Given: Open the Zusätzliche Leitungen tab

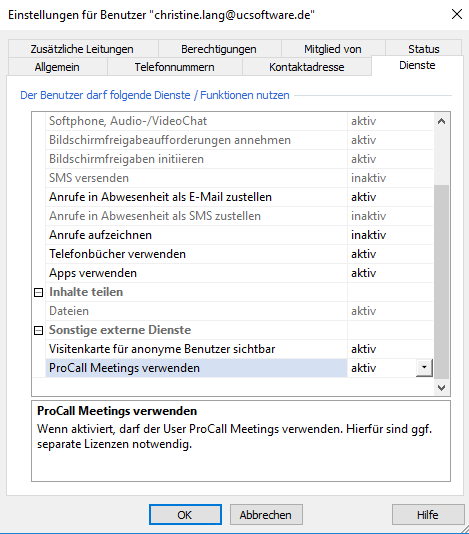Looking at the screenshot, I should tap(82, 49).
